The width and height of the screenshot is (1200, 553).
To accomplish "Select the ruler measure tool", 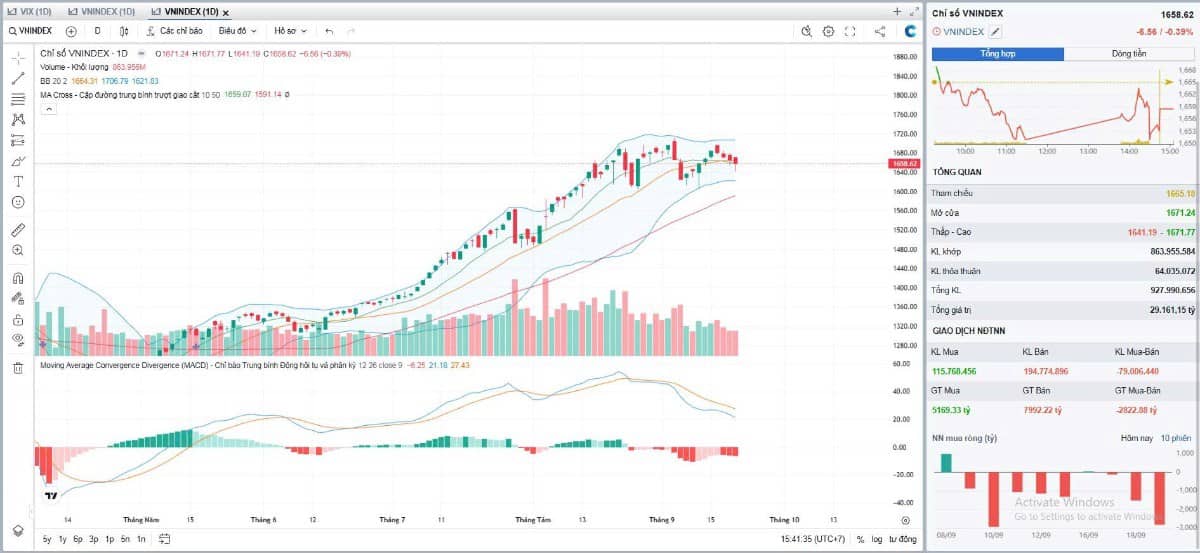I will (17, 229).
